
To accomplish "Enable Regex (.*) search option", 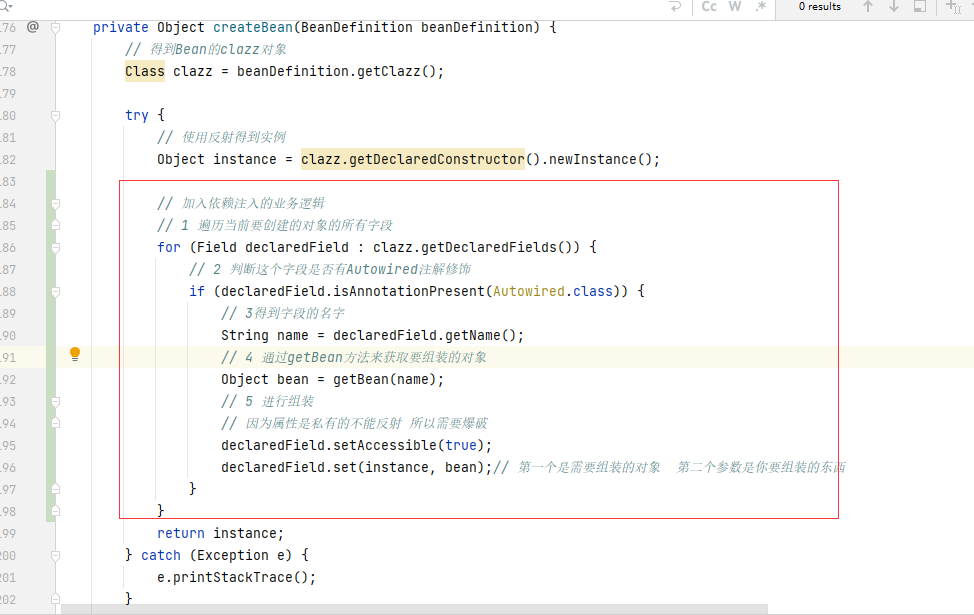I will point(761,7).
